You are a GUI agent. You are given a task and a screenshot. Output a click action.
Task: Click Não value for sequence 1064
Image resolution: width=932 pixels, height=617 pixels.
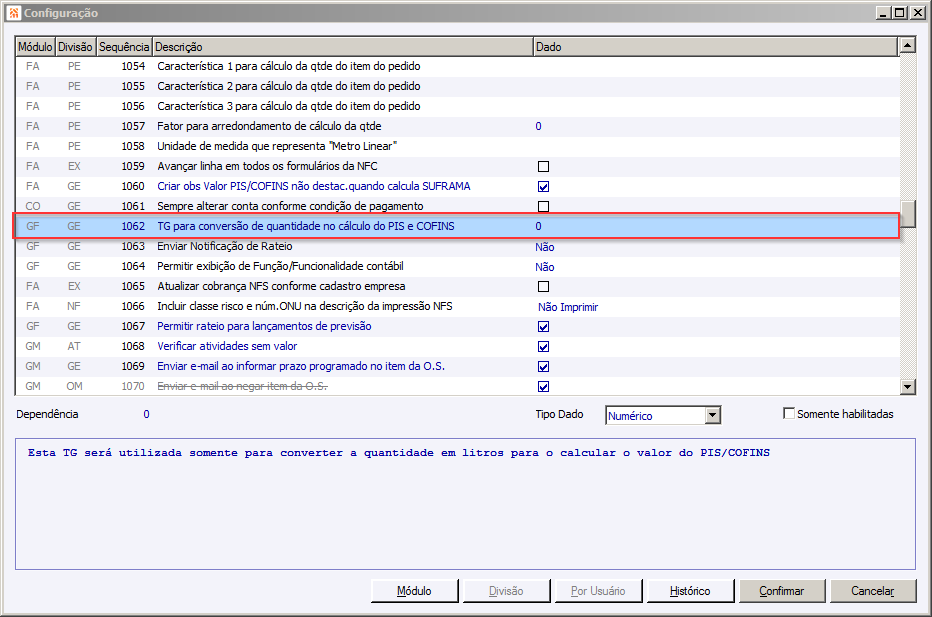[544, 267]
